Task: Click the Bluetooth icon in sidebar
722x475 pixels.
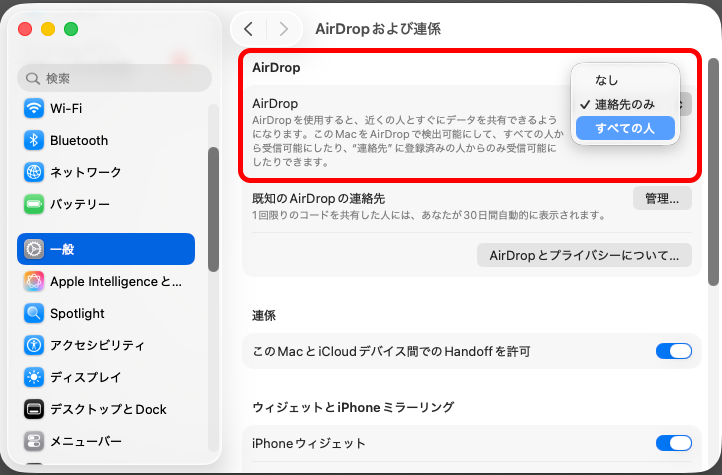Action: [34, 140]
